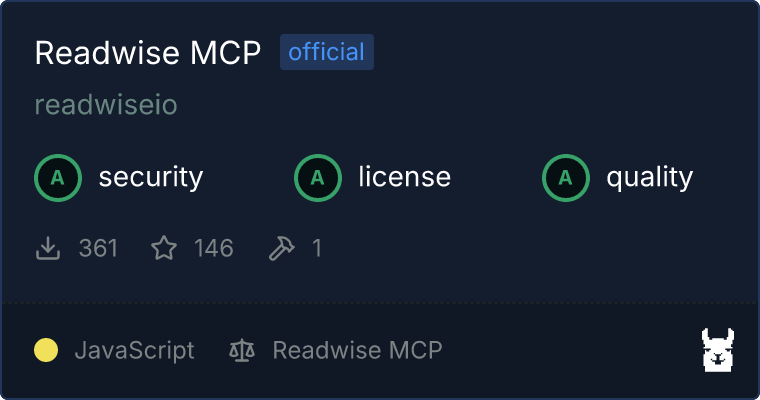The width and height of the screenshot is (760, 400).
Task: Click the 146 stars count
Action: click(214, 248)
